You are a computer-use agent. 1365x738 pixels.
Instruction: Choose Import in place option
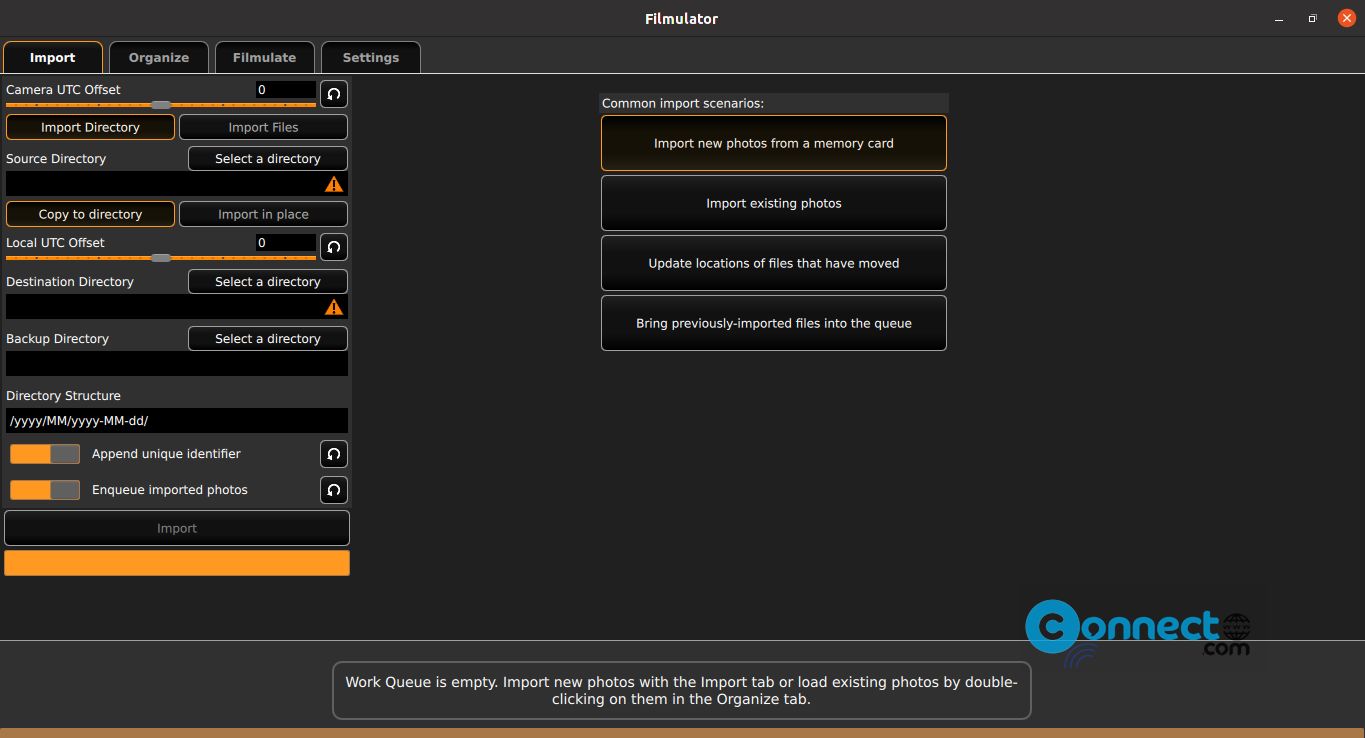tap(263, 214)
